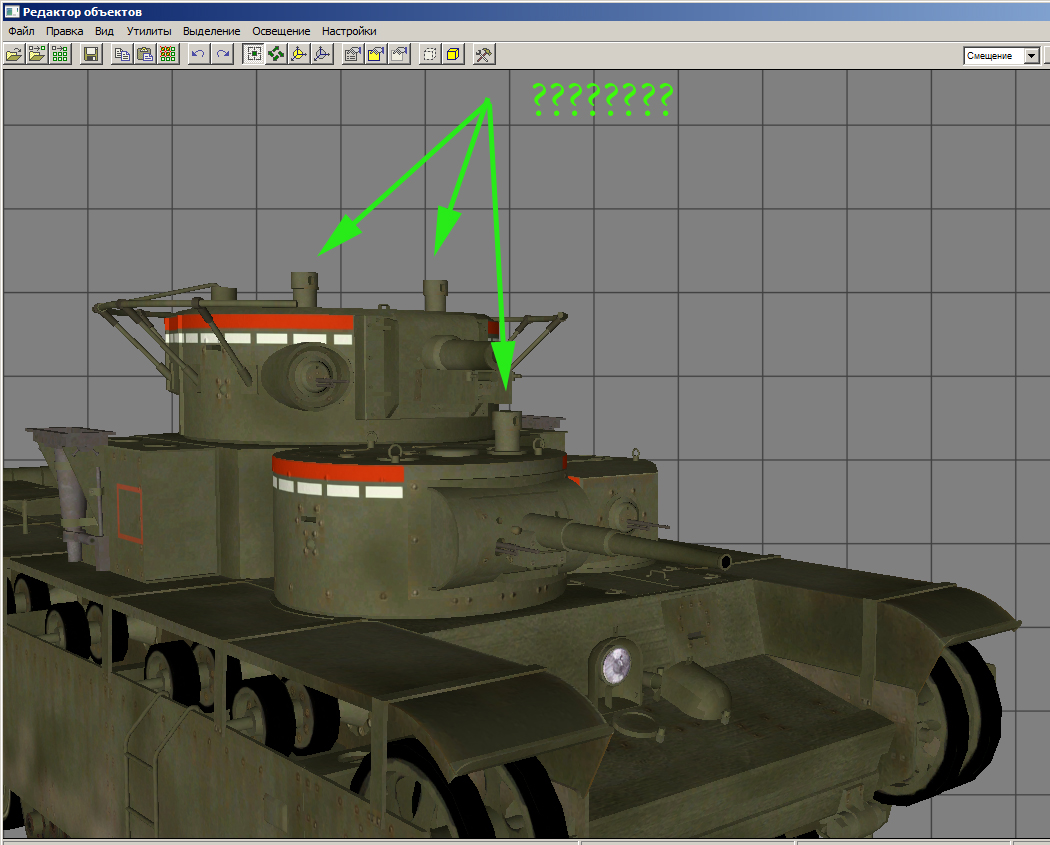Select the blue axes pivot tool

pos(322,54)
